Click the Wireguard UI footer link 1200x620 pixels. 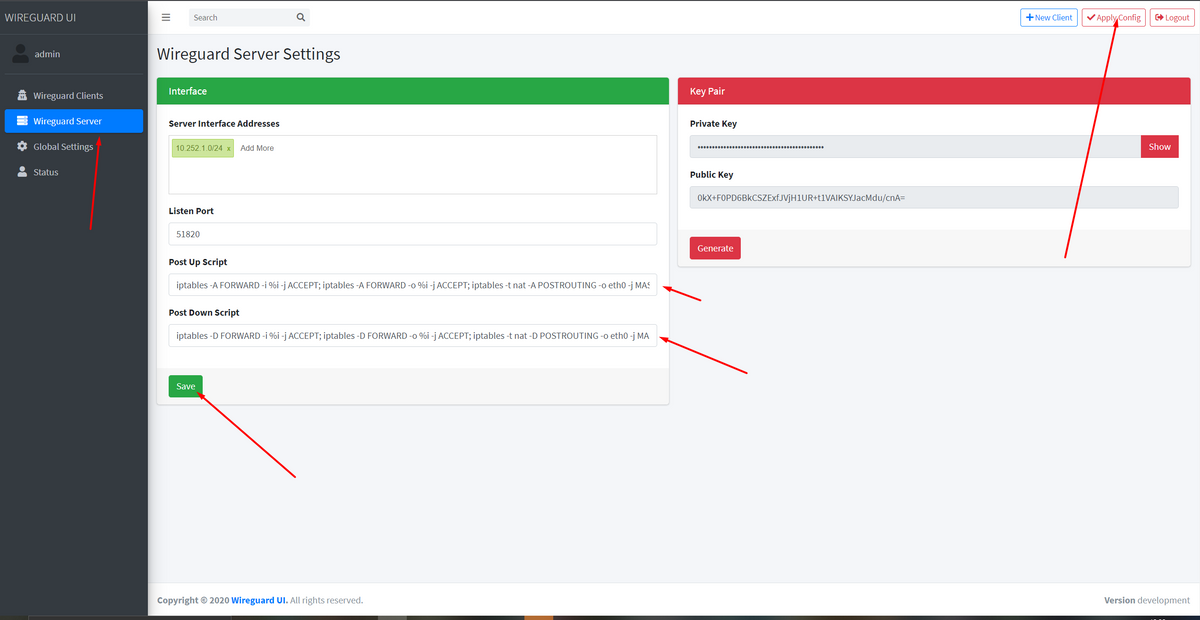pyautogui.click(x=259, y=600)
